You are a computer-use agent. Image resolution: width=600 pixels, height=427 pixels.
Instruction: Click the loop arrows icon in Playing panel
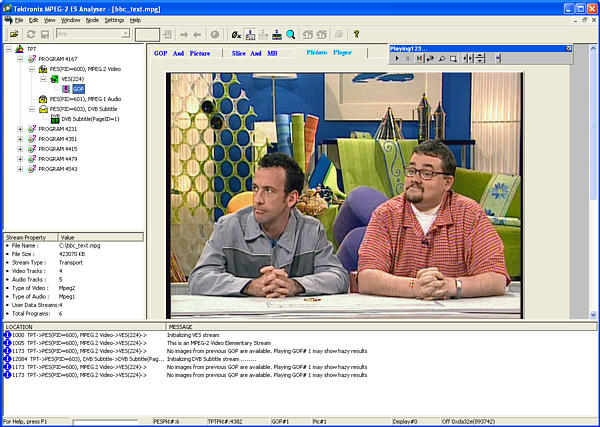(430, 59)
